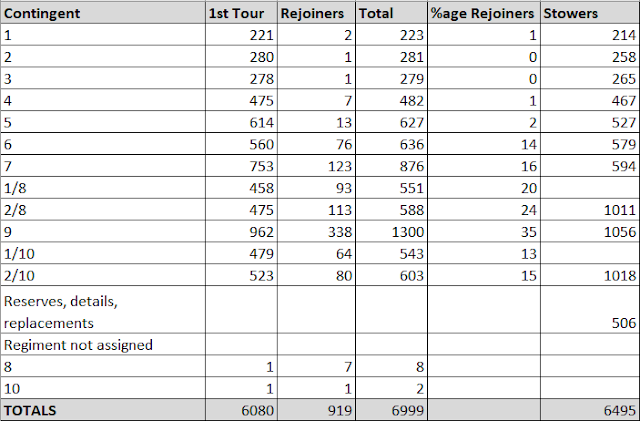Click Stowers value 1056
The height and width of the screenshot is (421, 640).
point(620,232)
